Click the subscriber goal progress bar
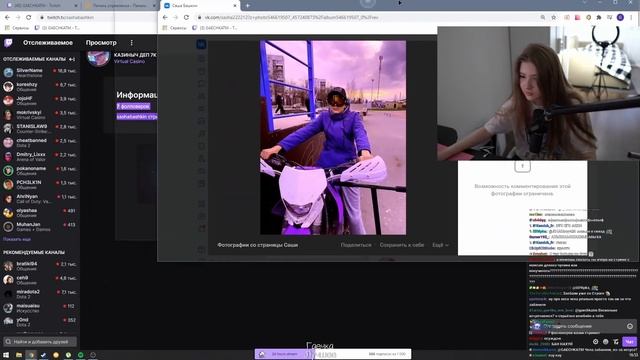 pyautogui.click(x=333, y=354)
